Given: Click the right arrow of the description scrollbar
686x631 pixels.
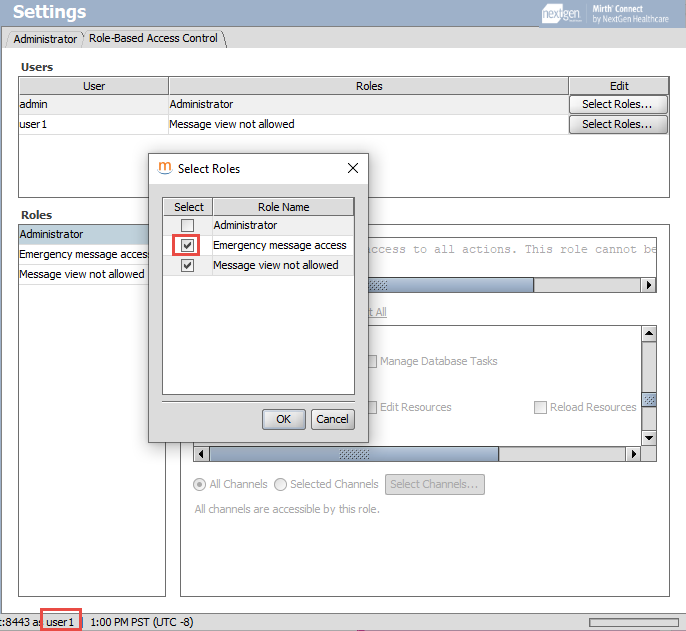Looking at the screenshot, I should coord(648,285).
